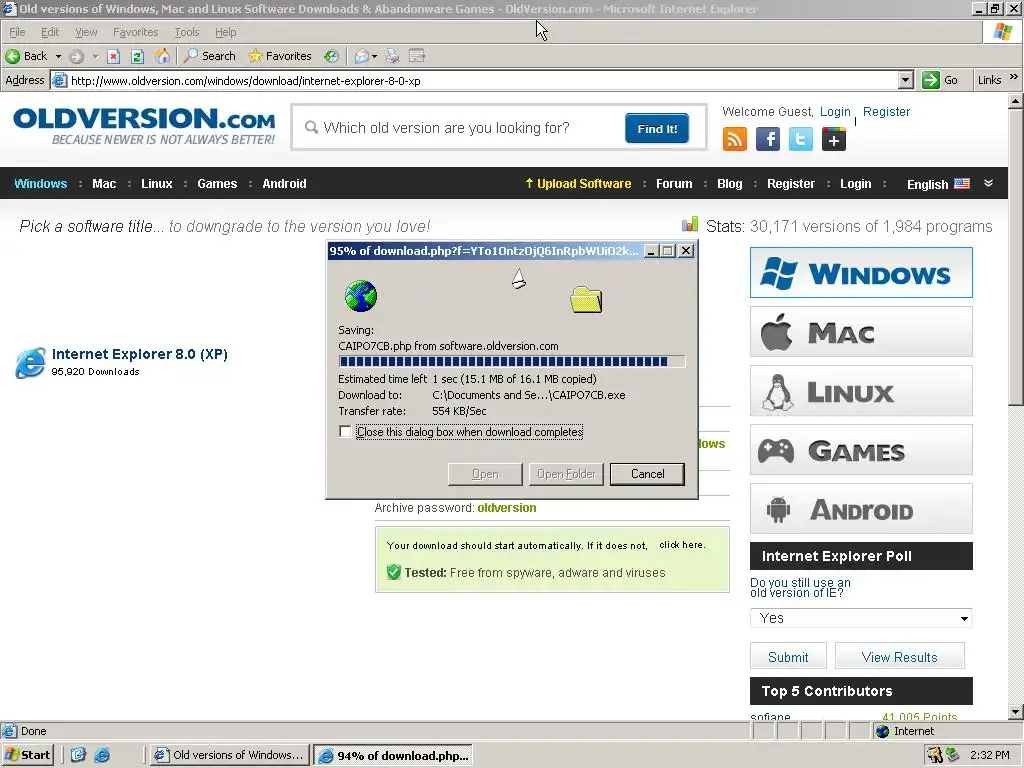Open the View menu
The width and height of the screenshot is (1024, 768).
[86, 32]
